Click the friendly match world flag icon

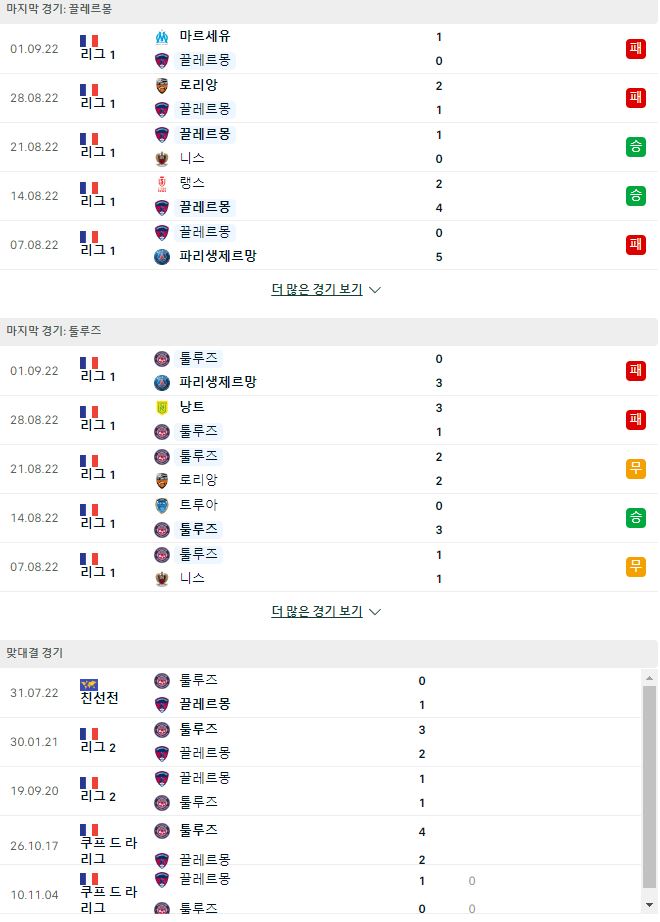pos(89,685)
